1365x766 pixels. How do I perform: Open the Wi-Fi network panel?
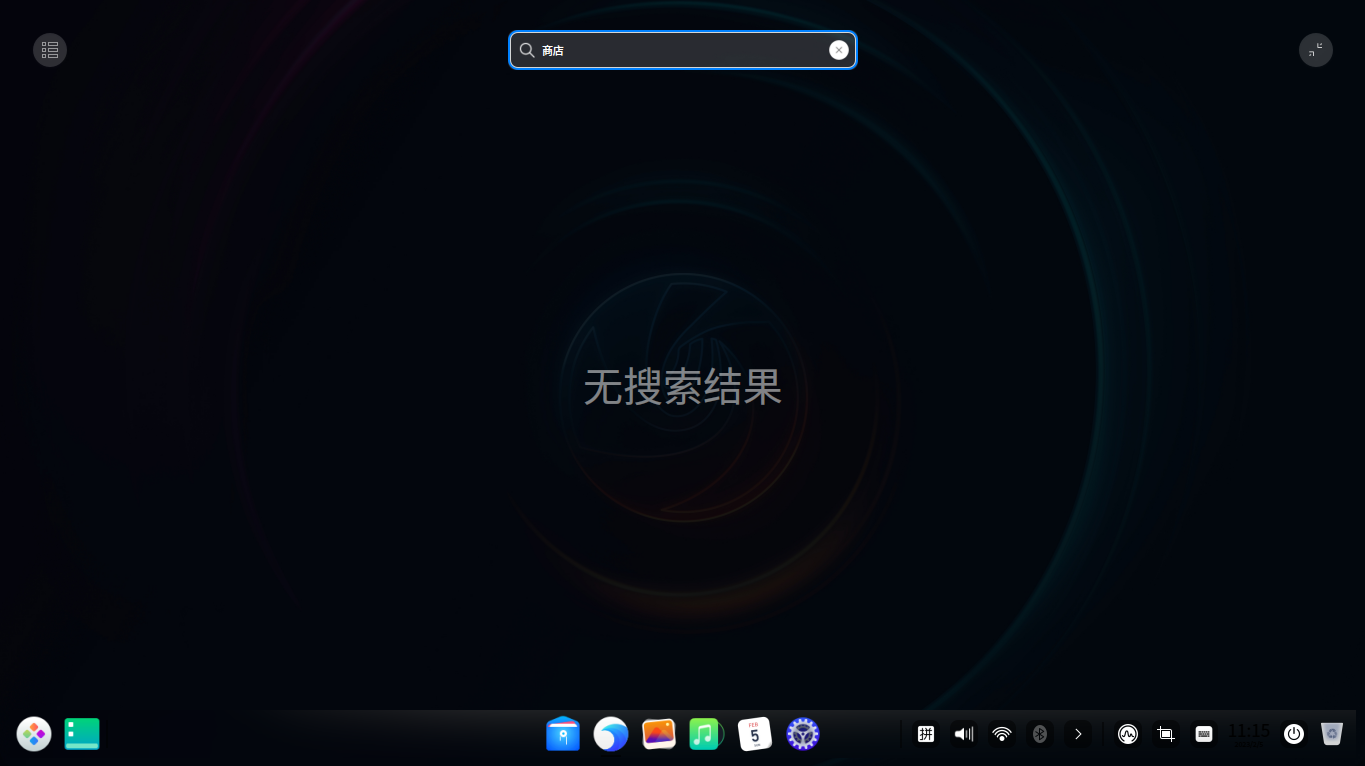coord(1002,734)
